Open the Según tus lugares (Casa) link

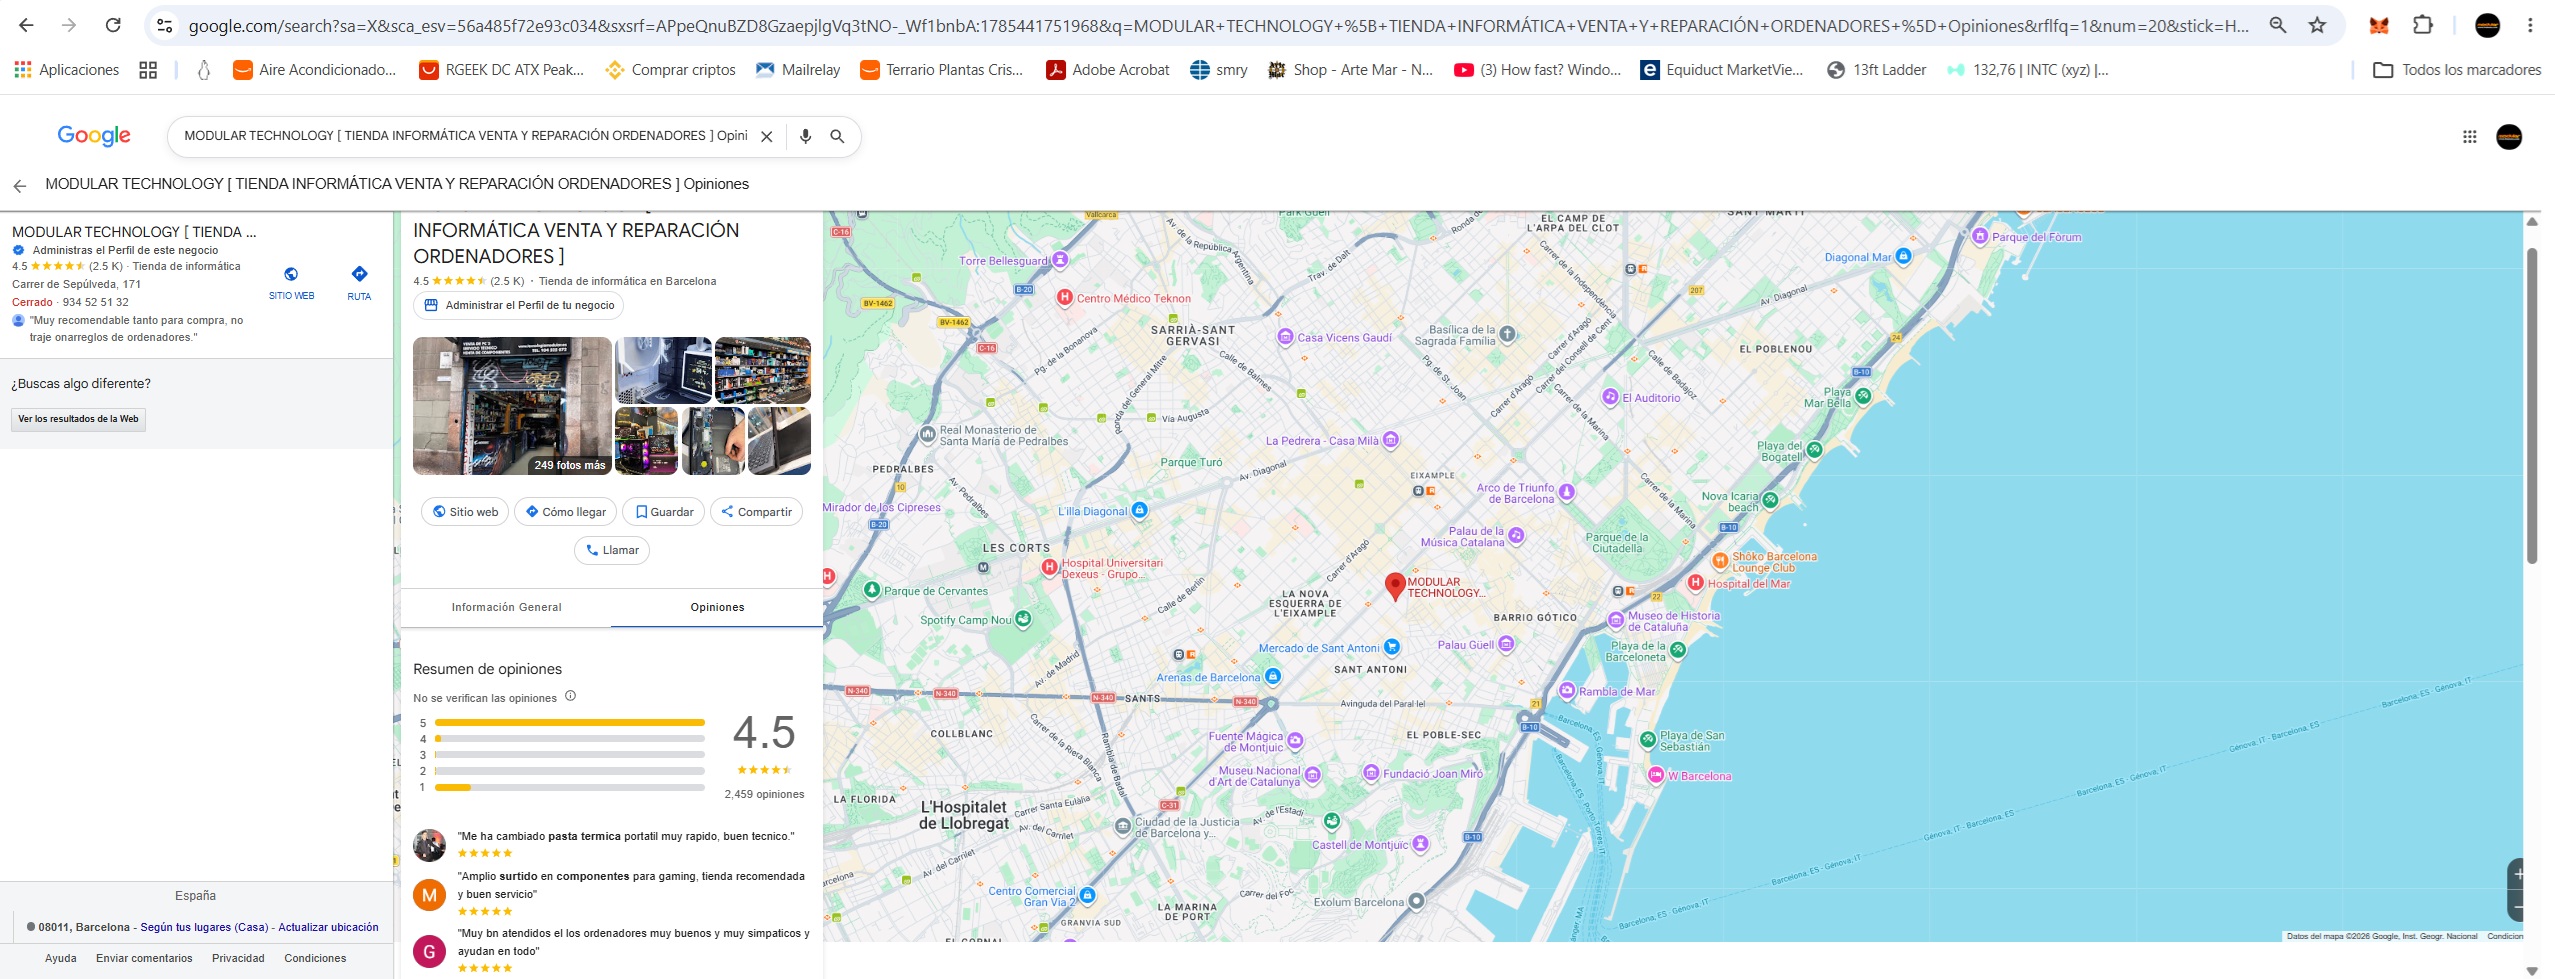[204, 927]
